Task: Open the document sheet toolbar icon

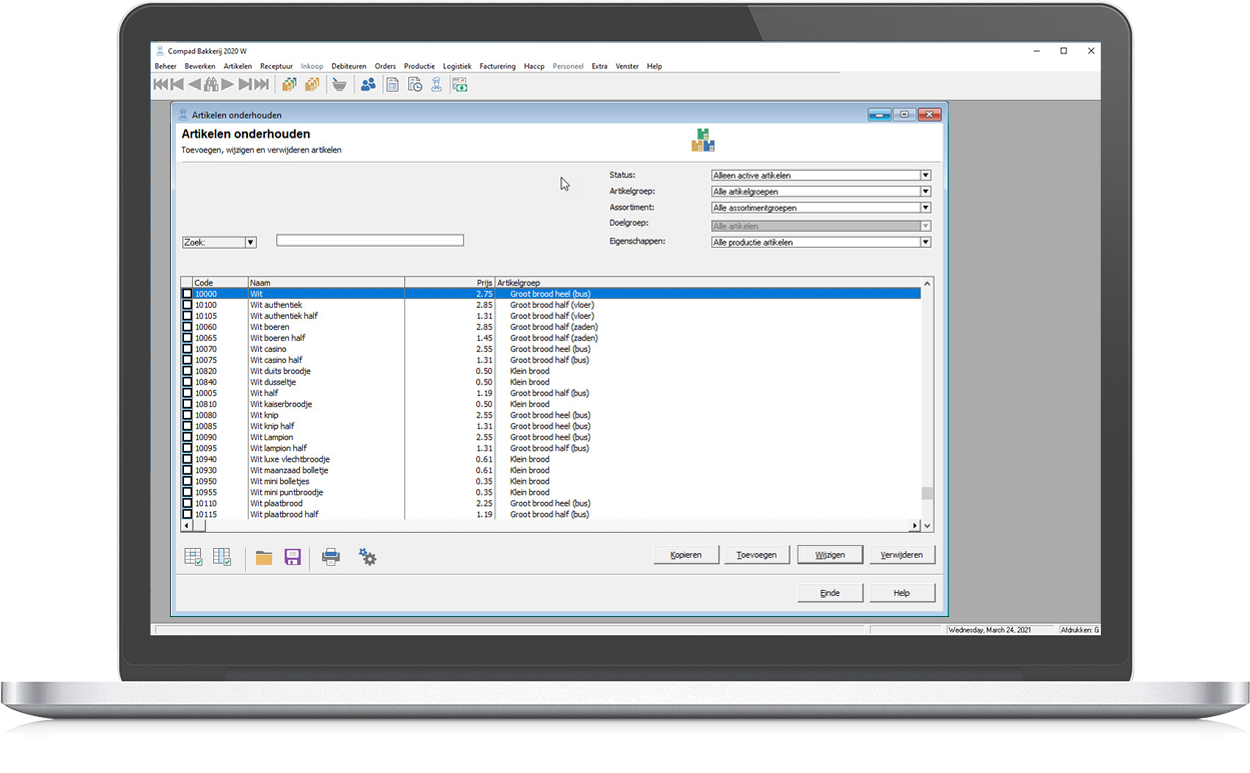Action: pos(392,85)
